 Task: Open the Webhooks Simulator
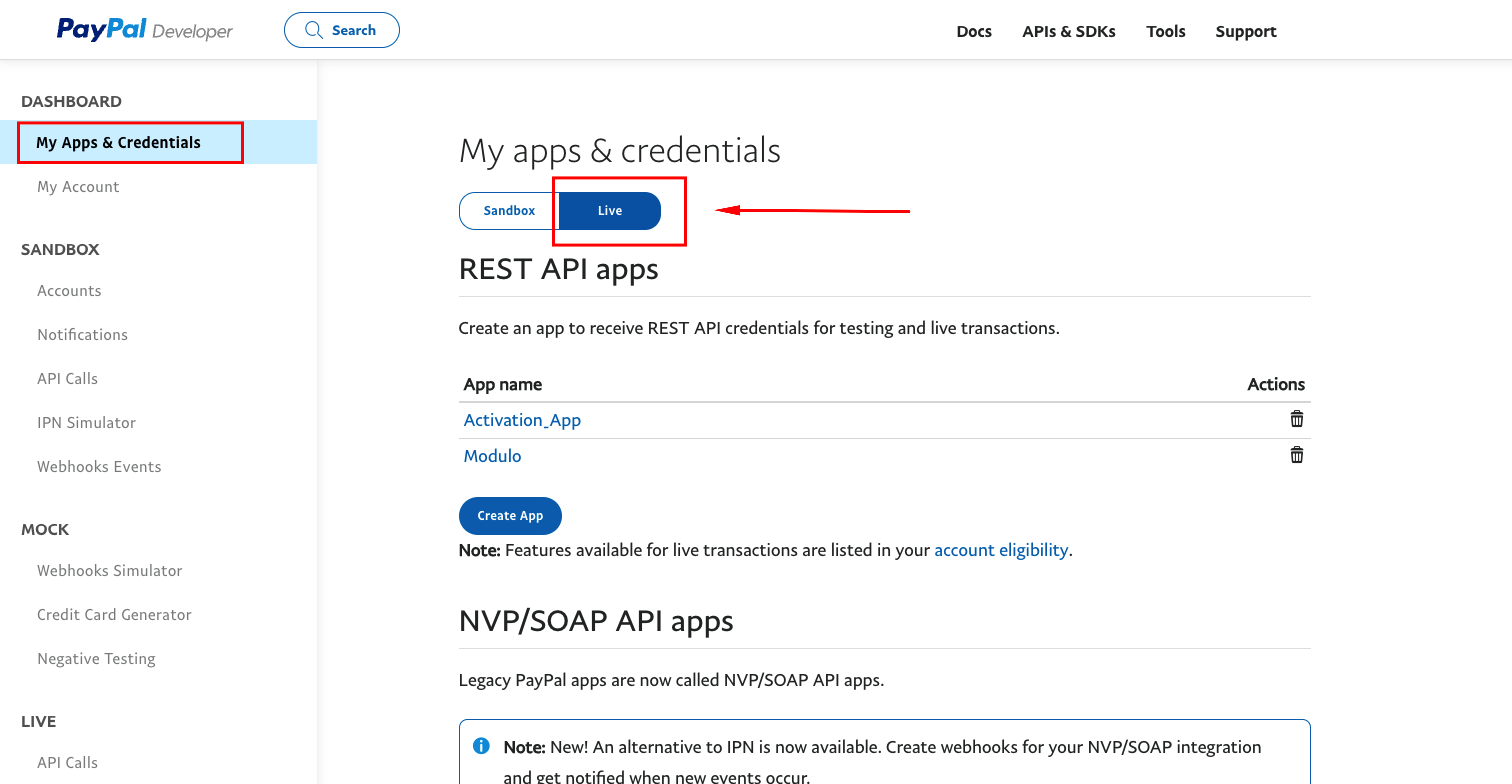coord(109,570)
